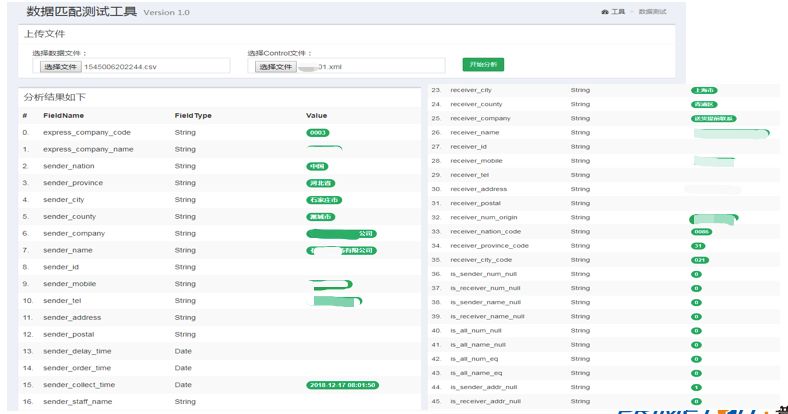Click the receiver_county field name
Viewport: 788px width, 414px height.
(476, 105)
